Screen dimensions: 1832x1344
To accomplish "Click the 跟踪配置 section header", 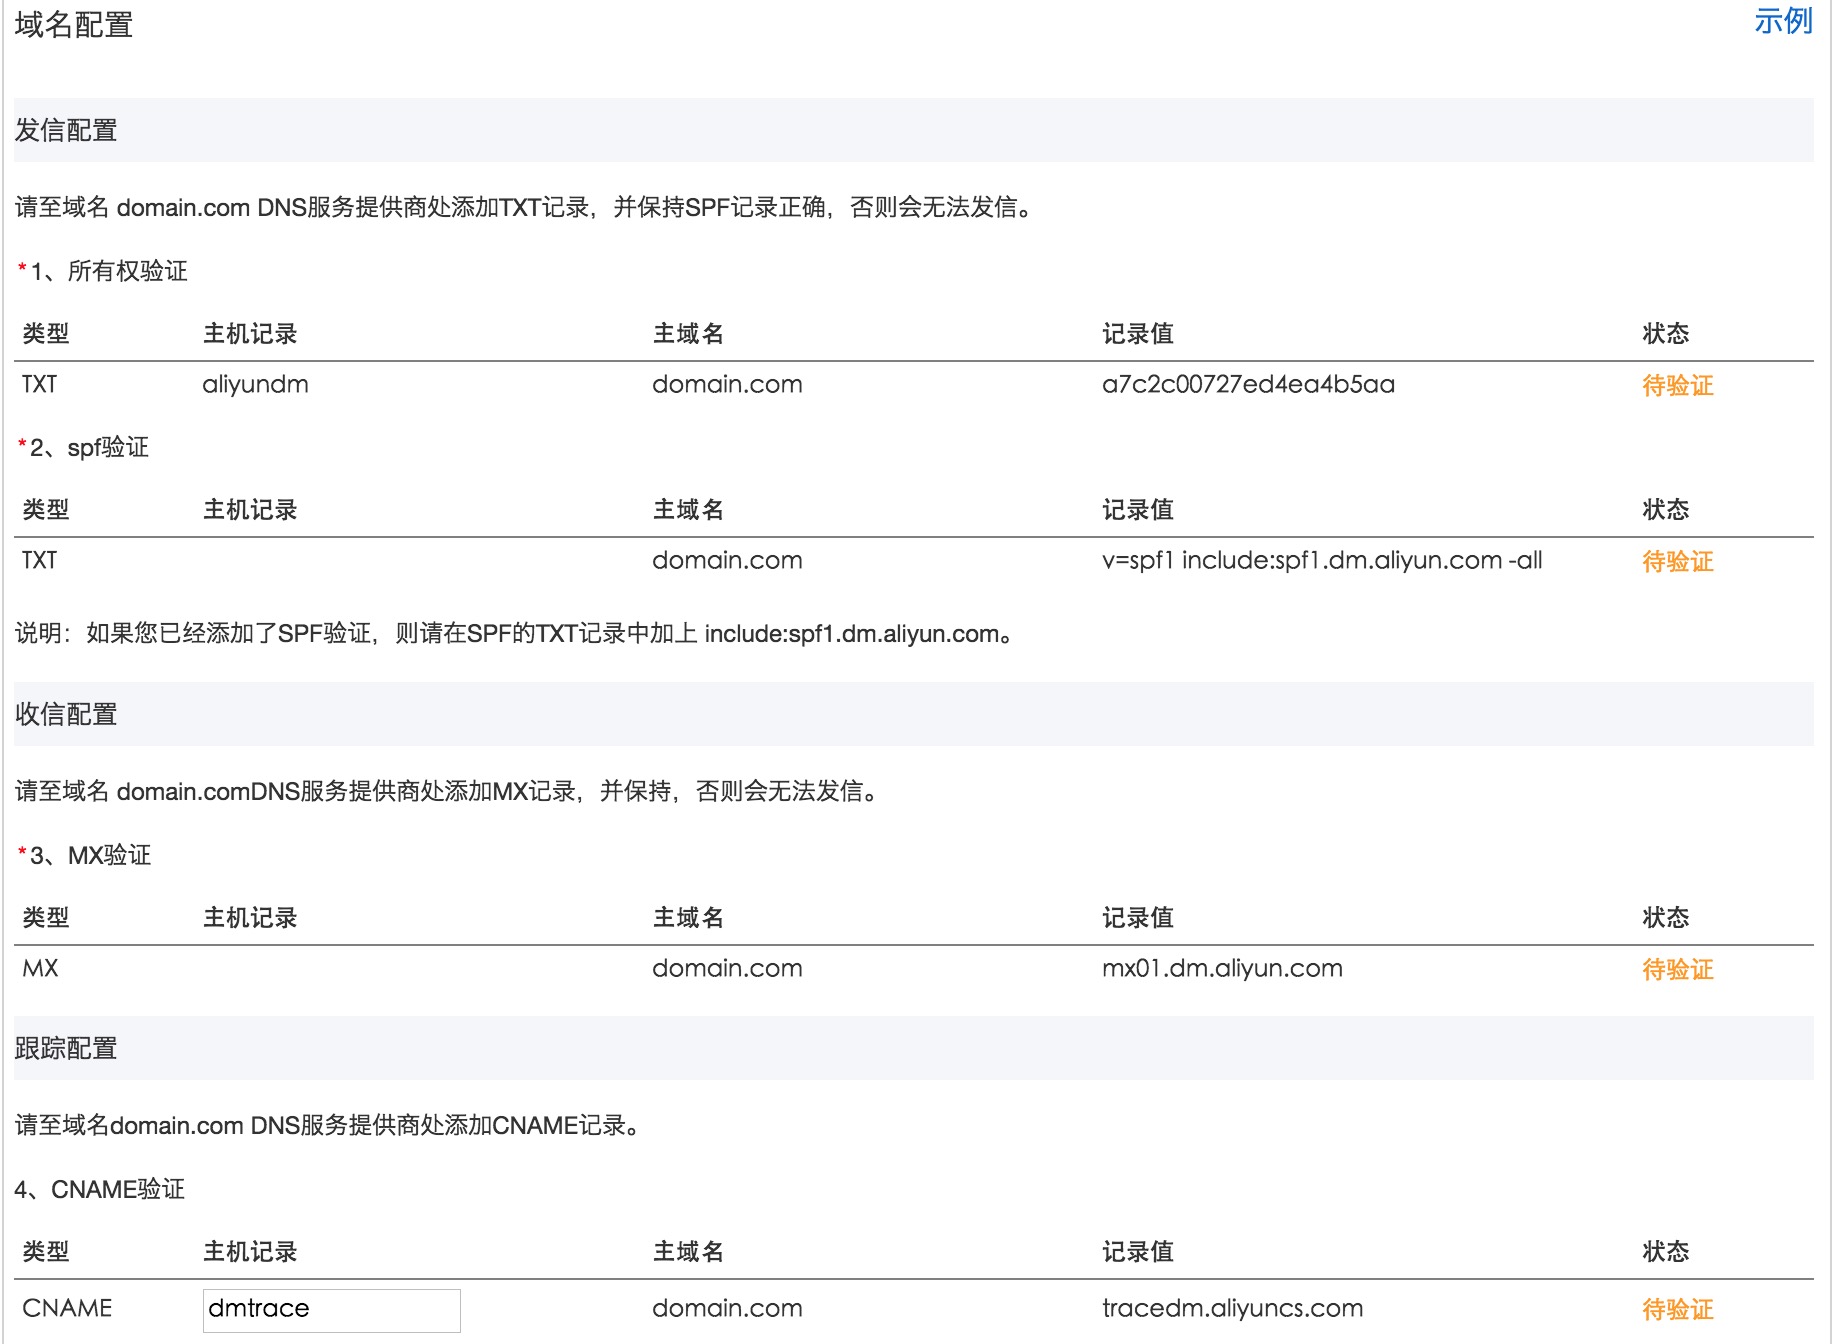I will tap(64, 1049).
